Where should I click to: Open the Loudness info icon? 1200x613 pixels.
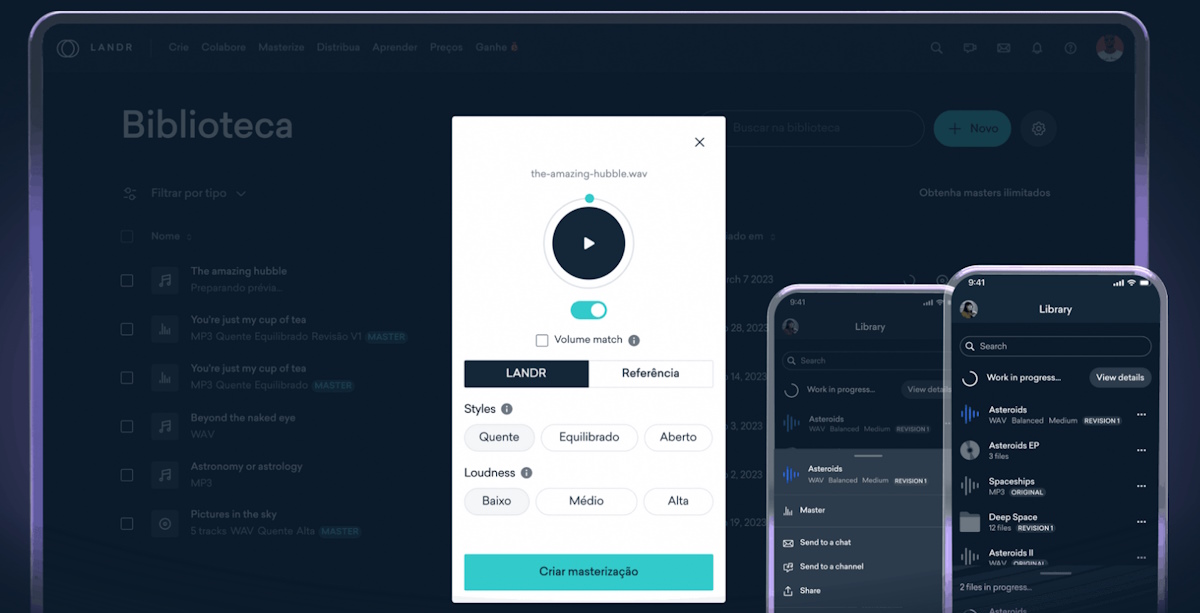coord(526,473)
